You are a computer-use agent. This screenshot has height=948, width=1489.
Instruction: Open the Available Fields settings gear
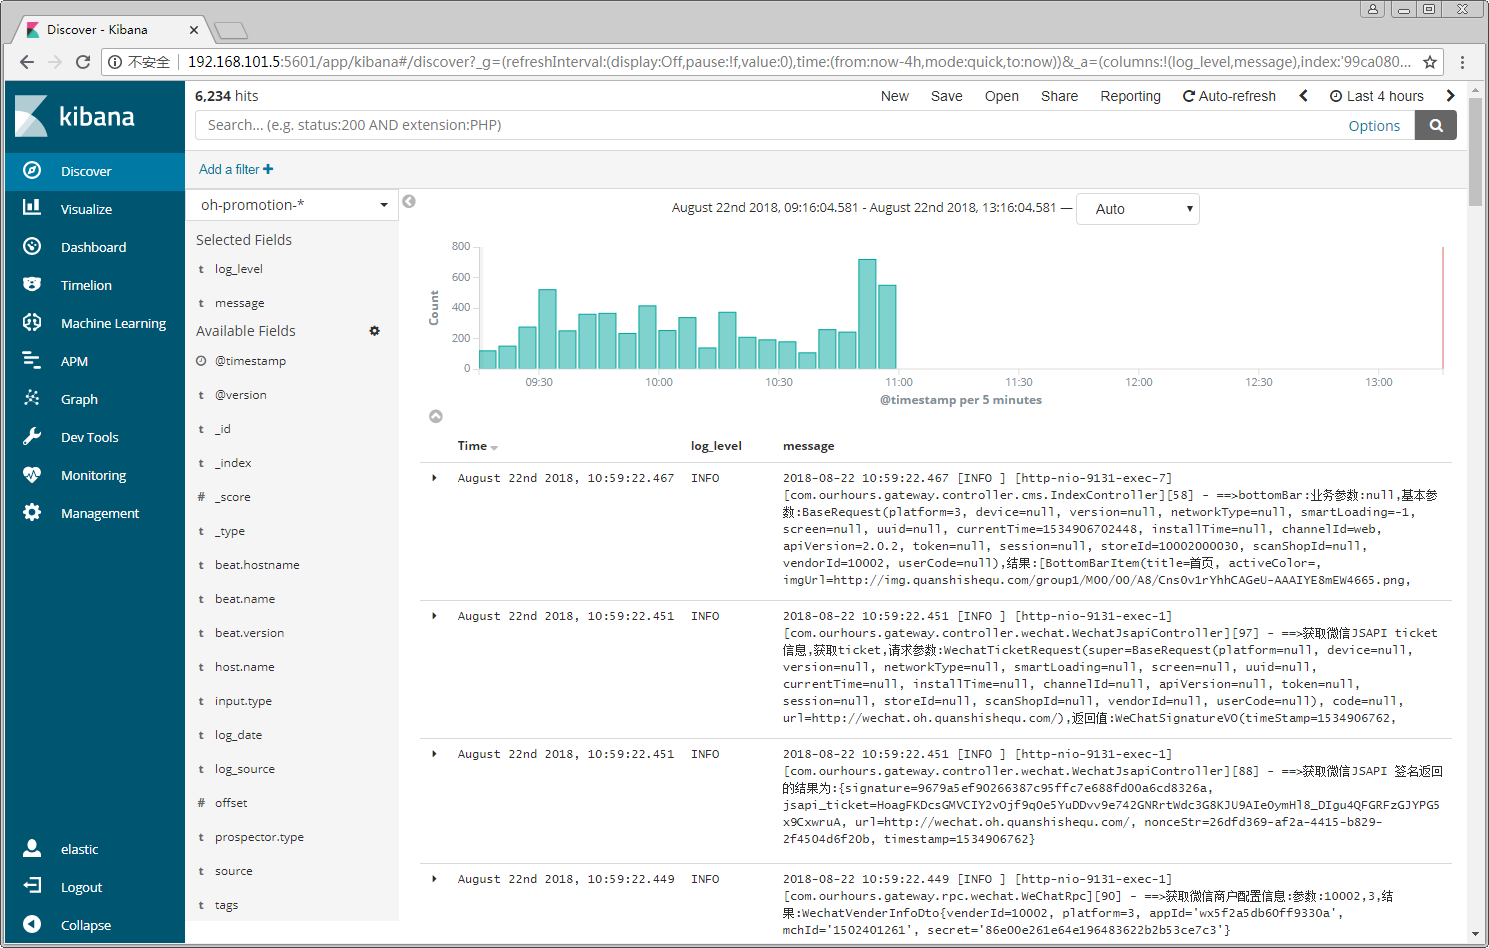374,331
